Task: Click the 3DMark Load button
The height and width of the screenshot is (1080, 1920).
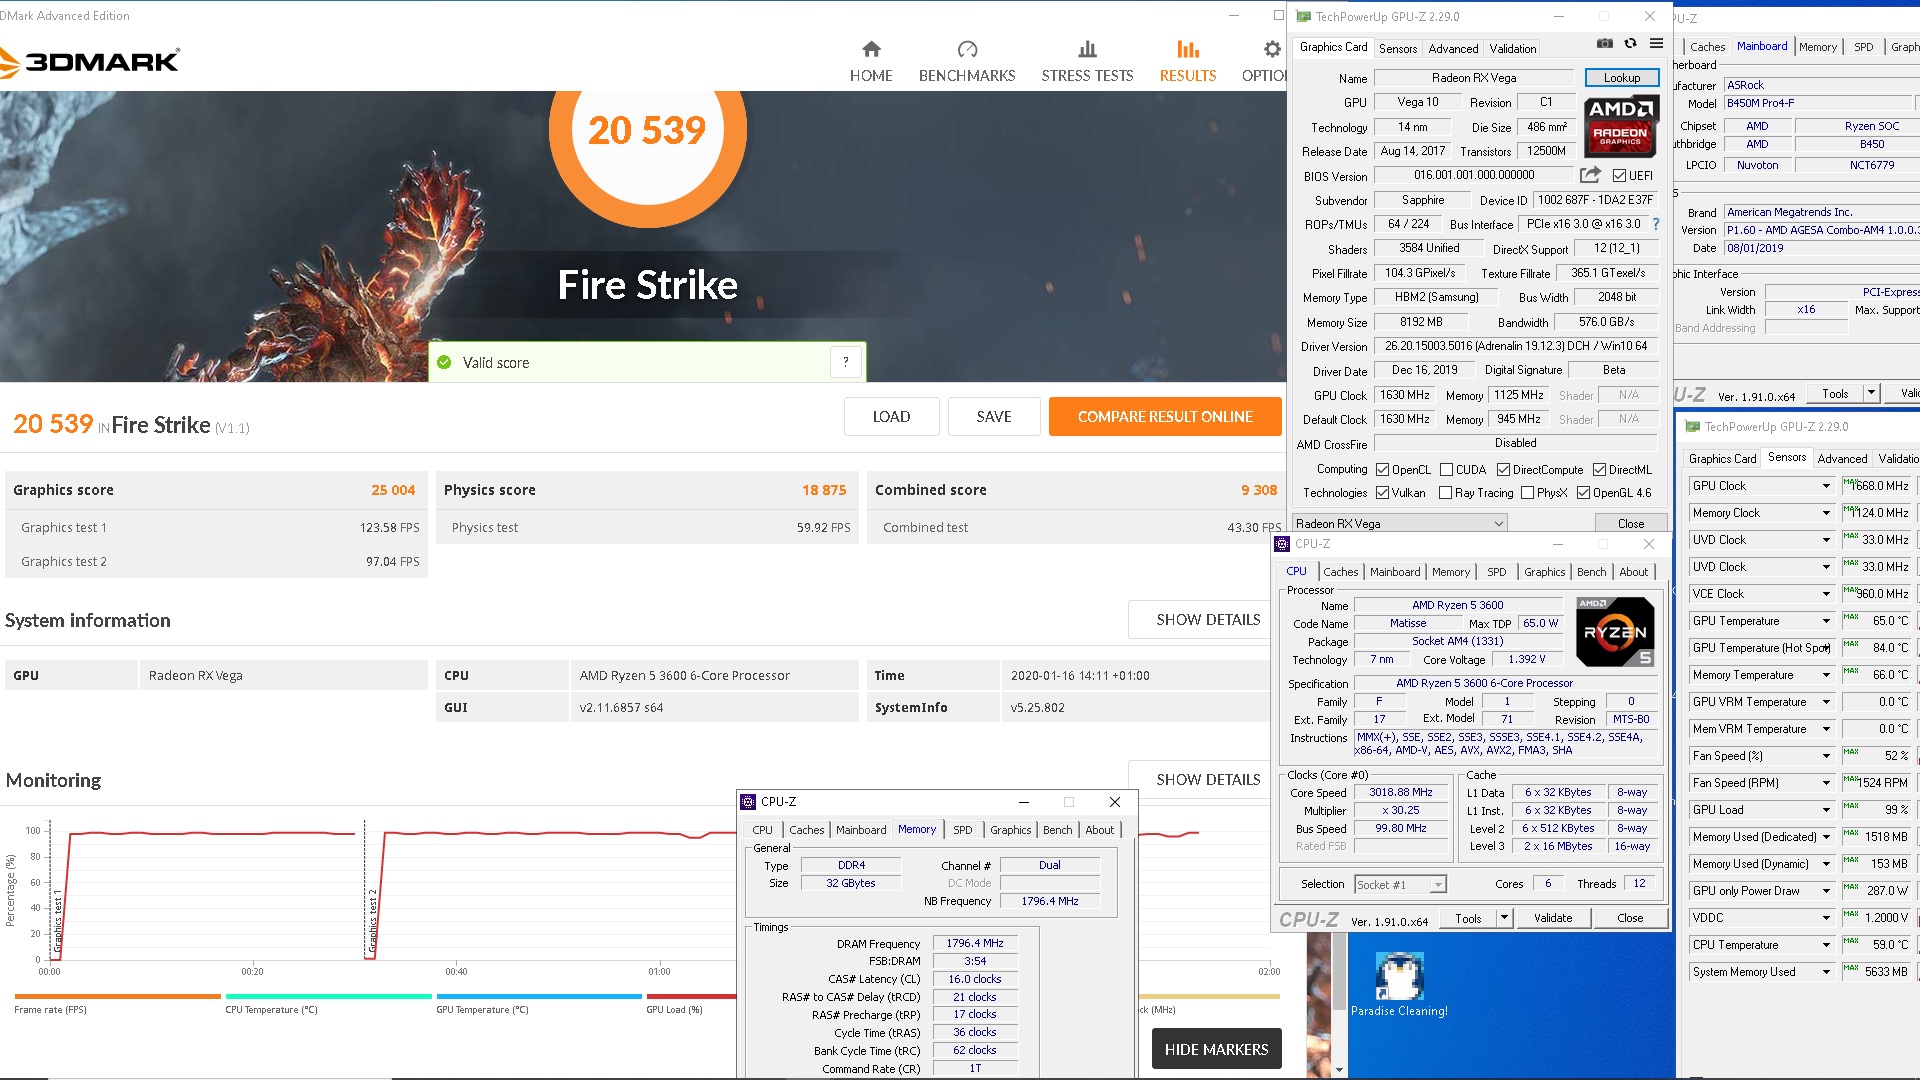Action: (x=891, y=417)
